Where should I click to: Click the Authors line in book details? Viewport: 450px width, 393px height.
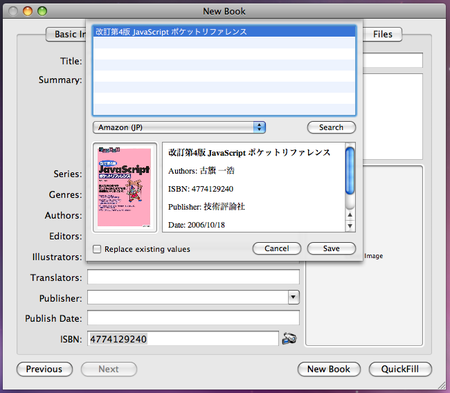201,171
